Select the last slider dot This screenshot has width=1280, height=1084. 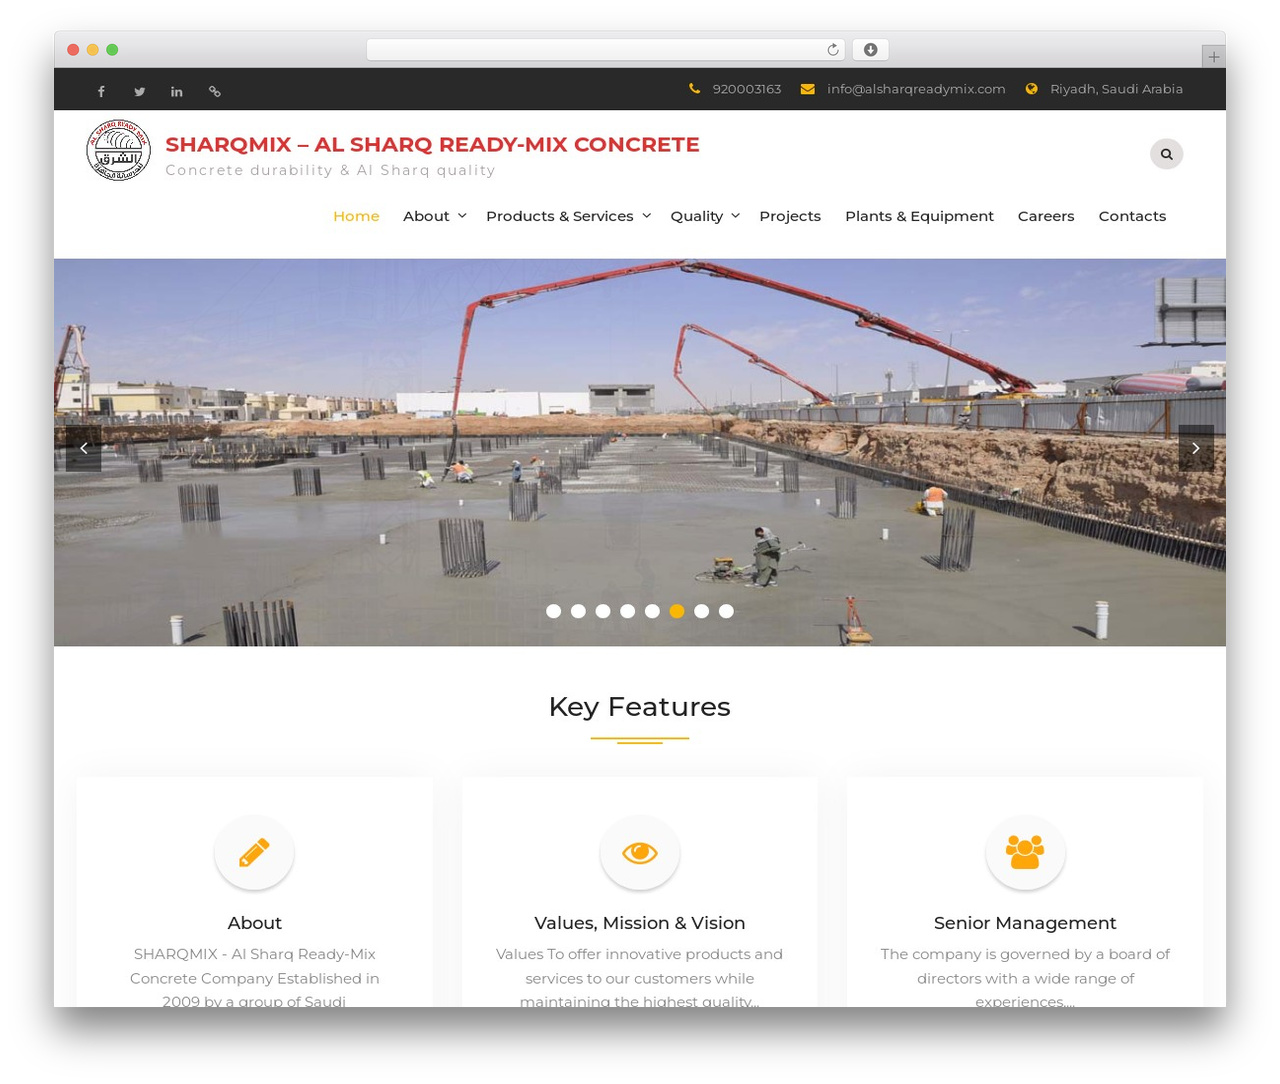click(726, 611)
